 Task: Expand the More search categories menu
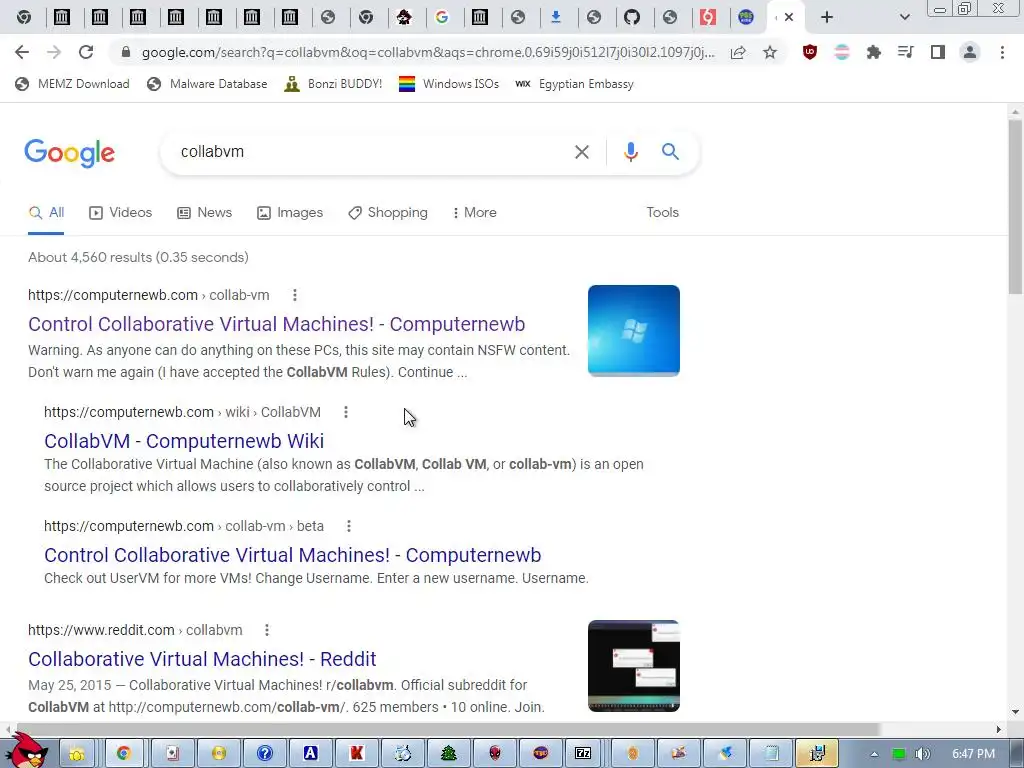click(475, 213)
